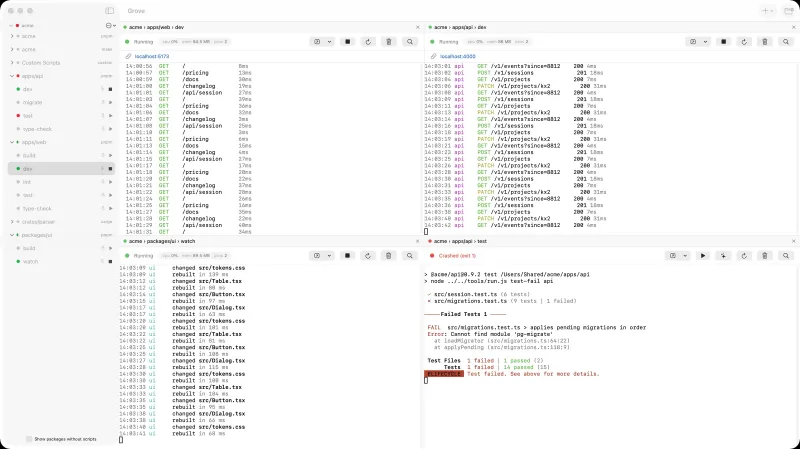Collapse the apps/api group in sidebar
Image resolution: width=800 pixels, height=449 pixels.
12,76
